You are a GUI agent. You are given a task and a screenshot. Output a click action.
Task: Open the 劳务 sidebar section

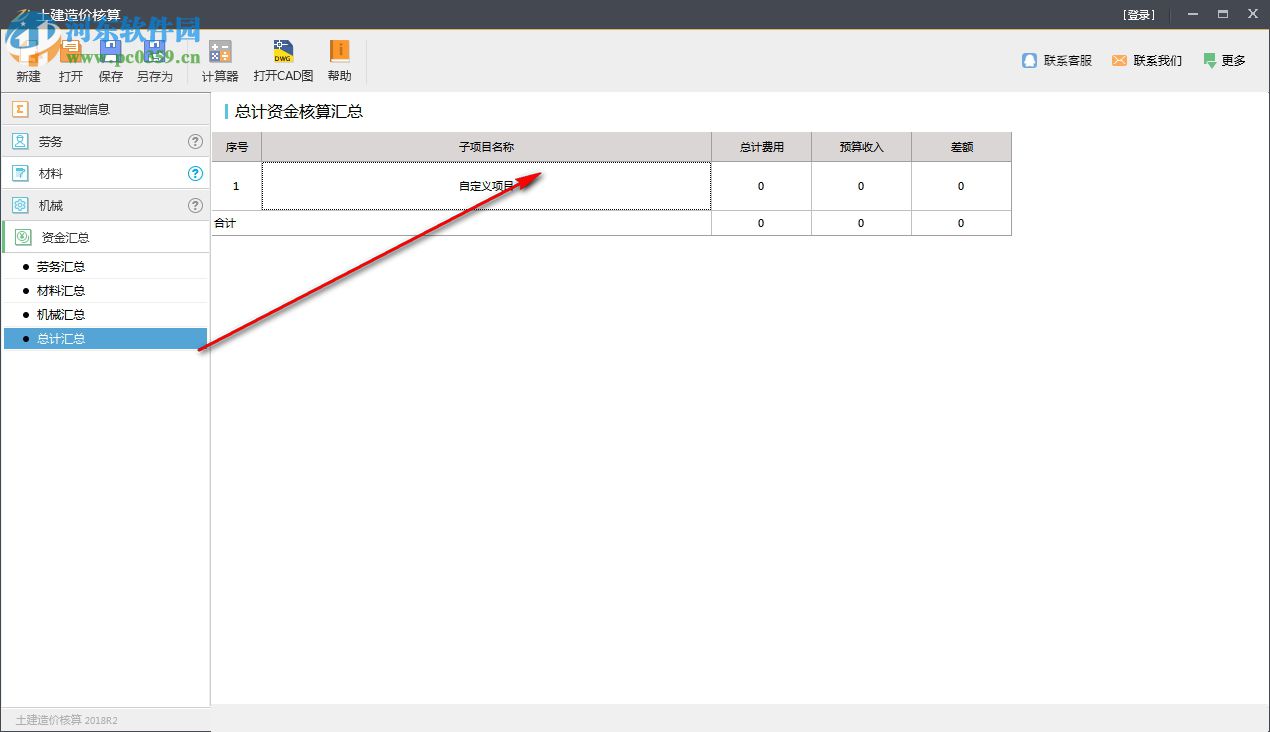pyautogui.click(x=105, y=141)
